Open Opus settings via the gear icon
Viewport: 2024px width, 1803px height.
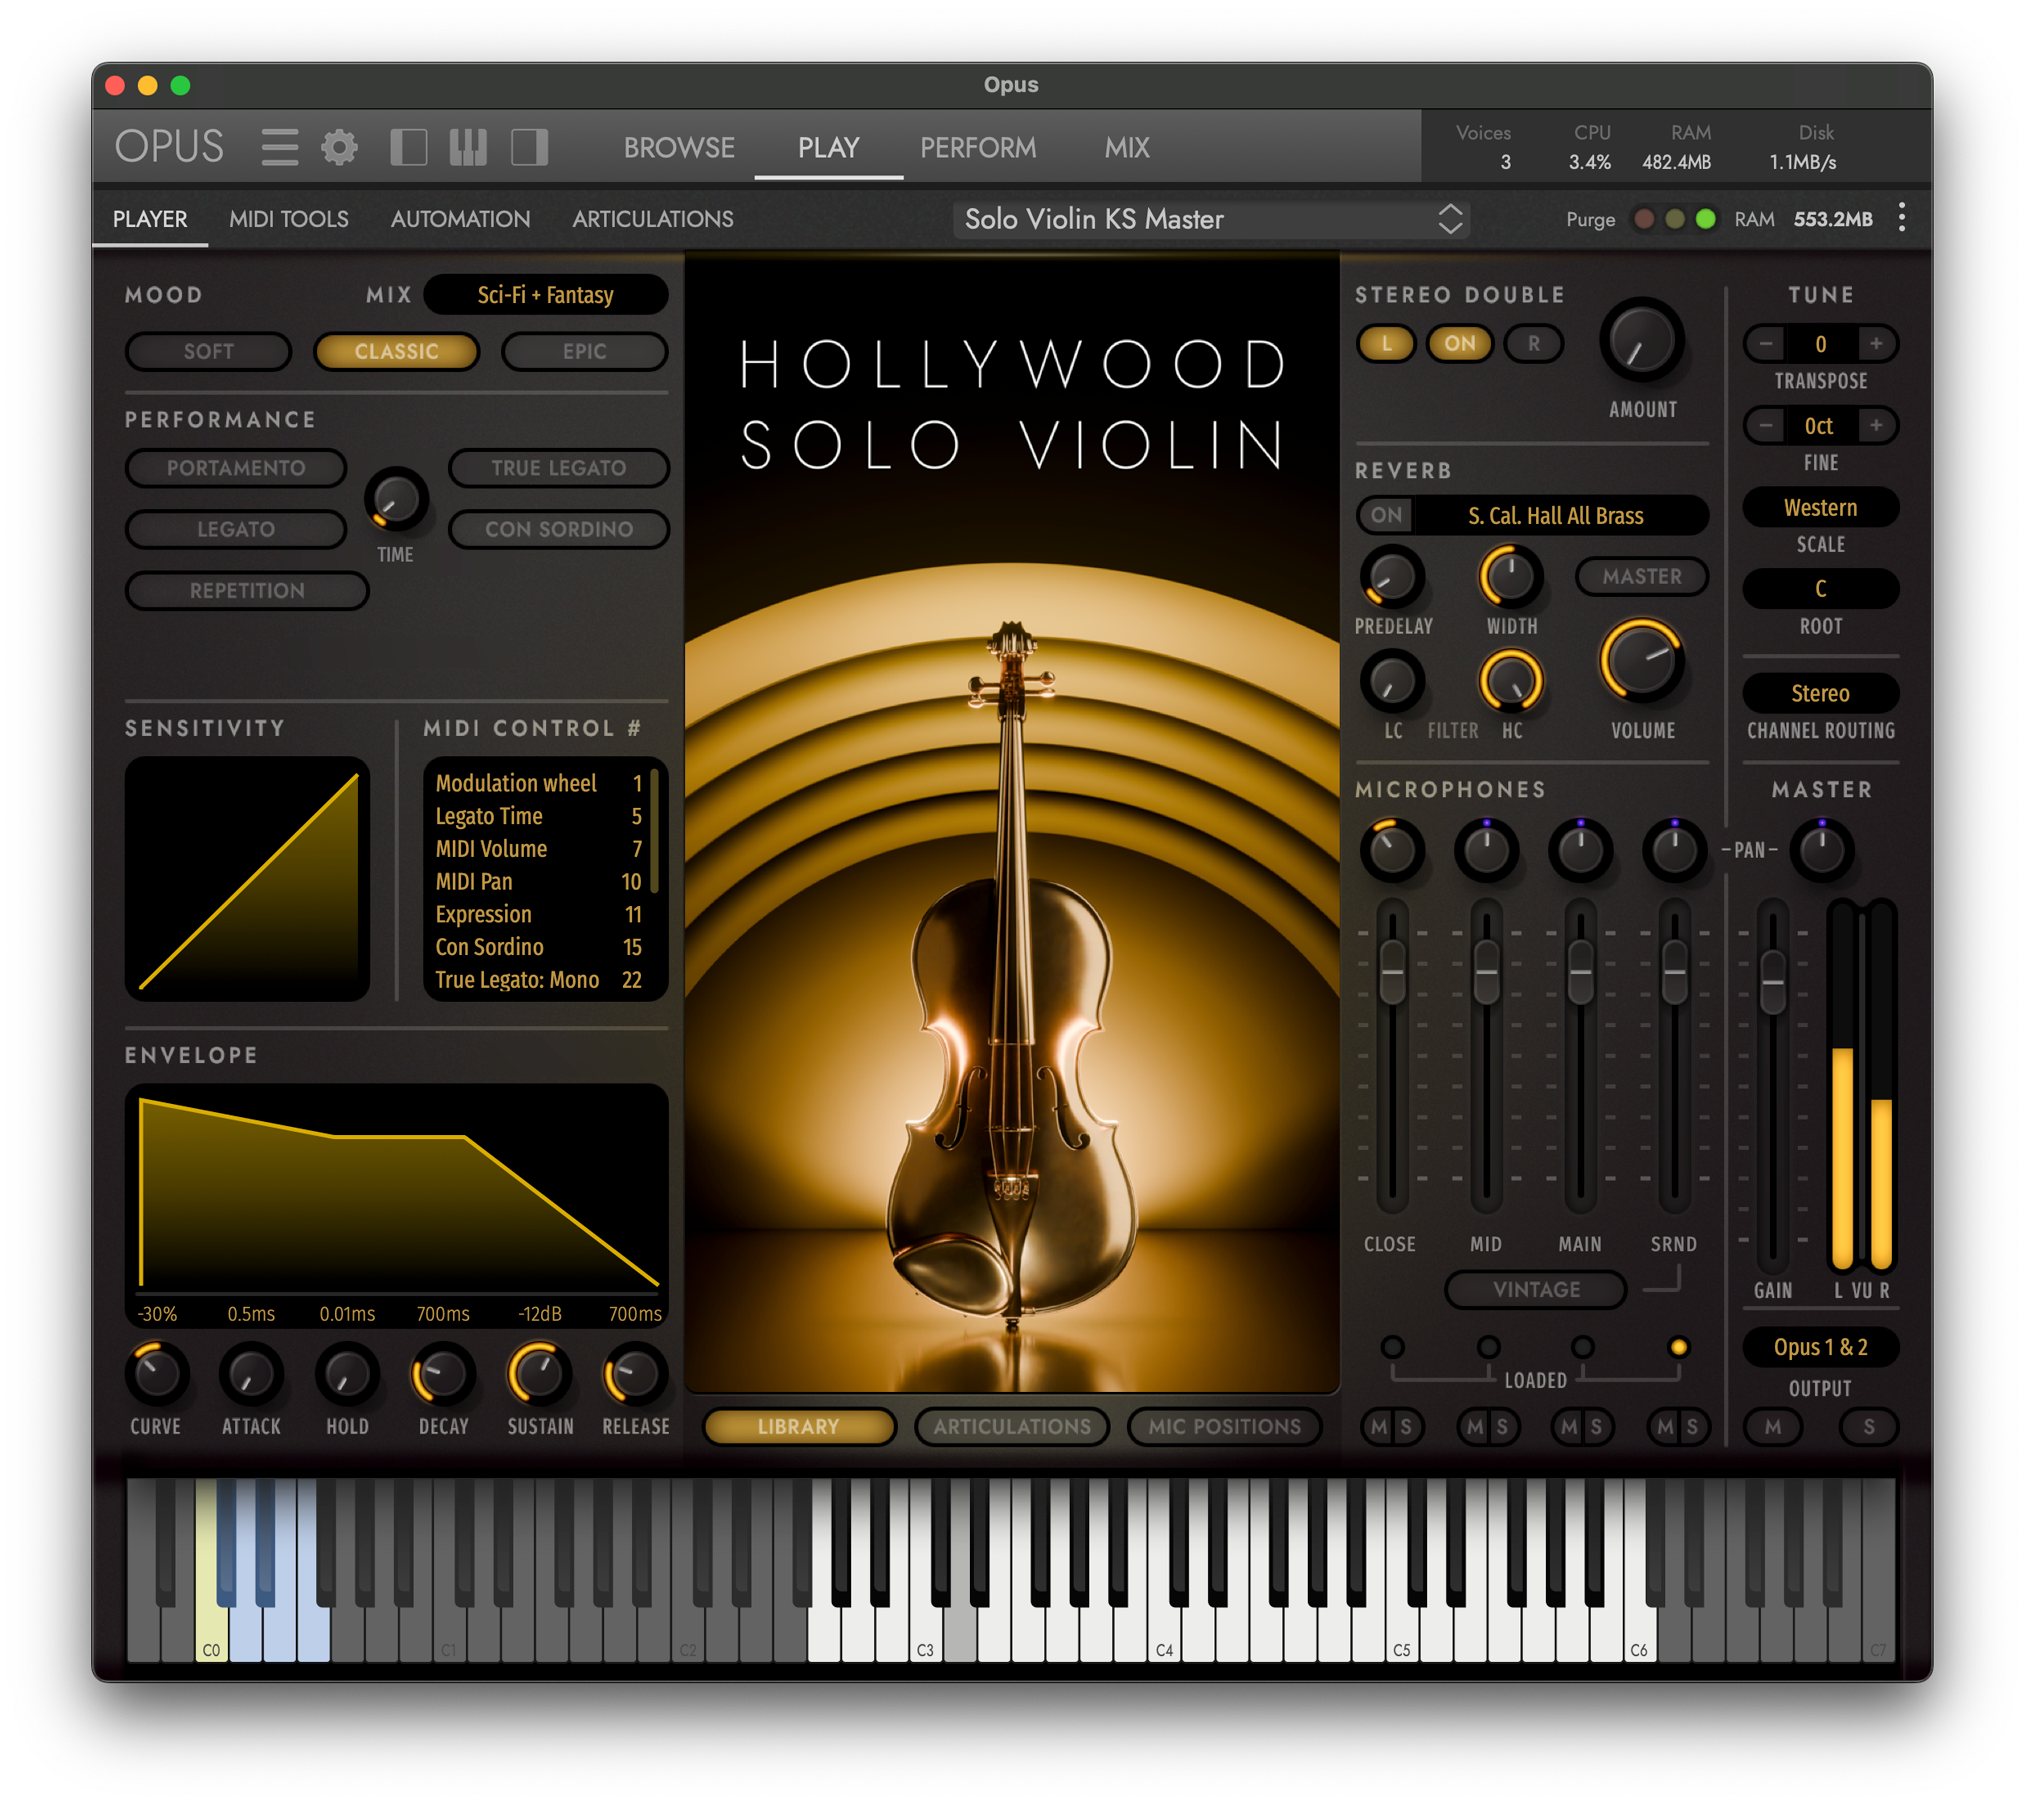click(340, 146)
